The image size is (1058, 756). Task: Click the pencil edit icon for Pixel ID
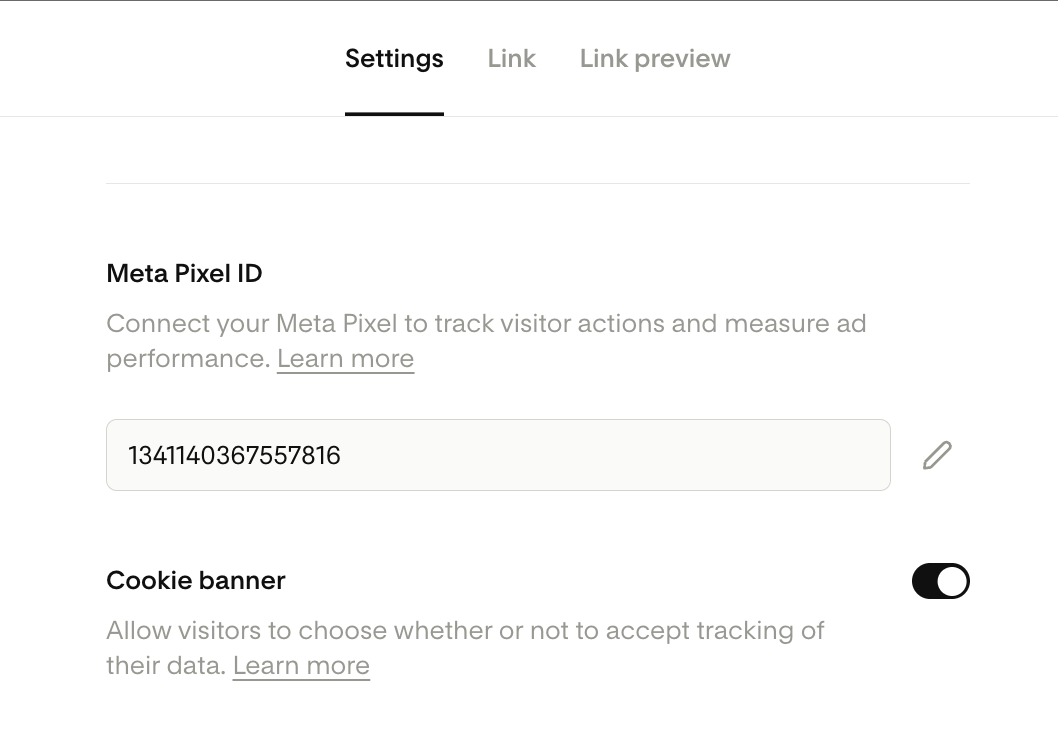point(937,455)
